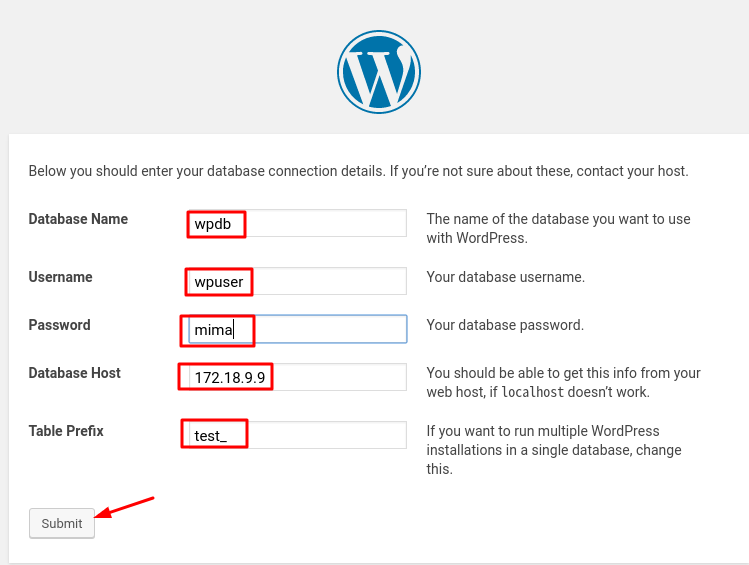Focus the Database Host field 172.18.9.9

(297, 377)
